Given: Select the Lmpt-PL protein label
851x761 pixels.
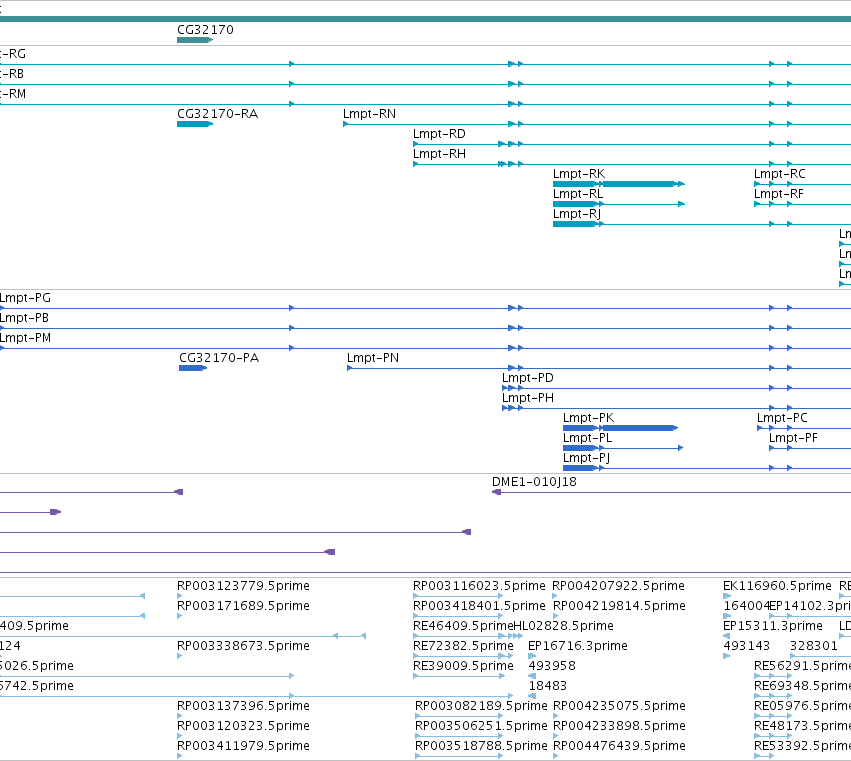Looking at the screenshot, I should coord(587,439).
